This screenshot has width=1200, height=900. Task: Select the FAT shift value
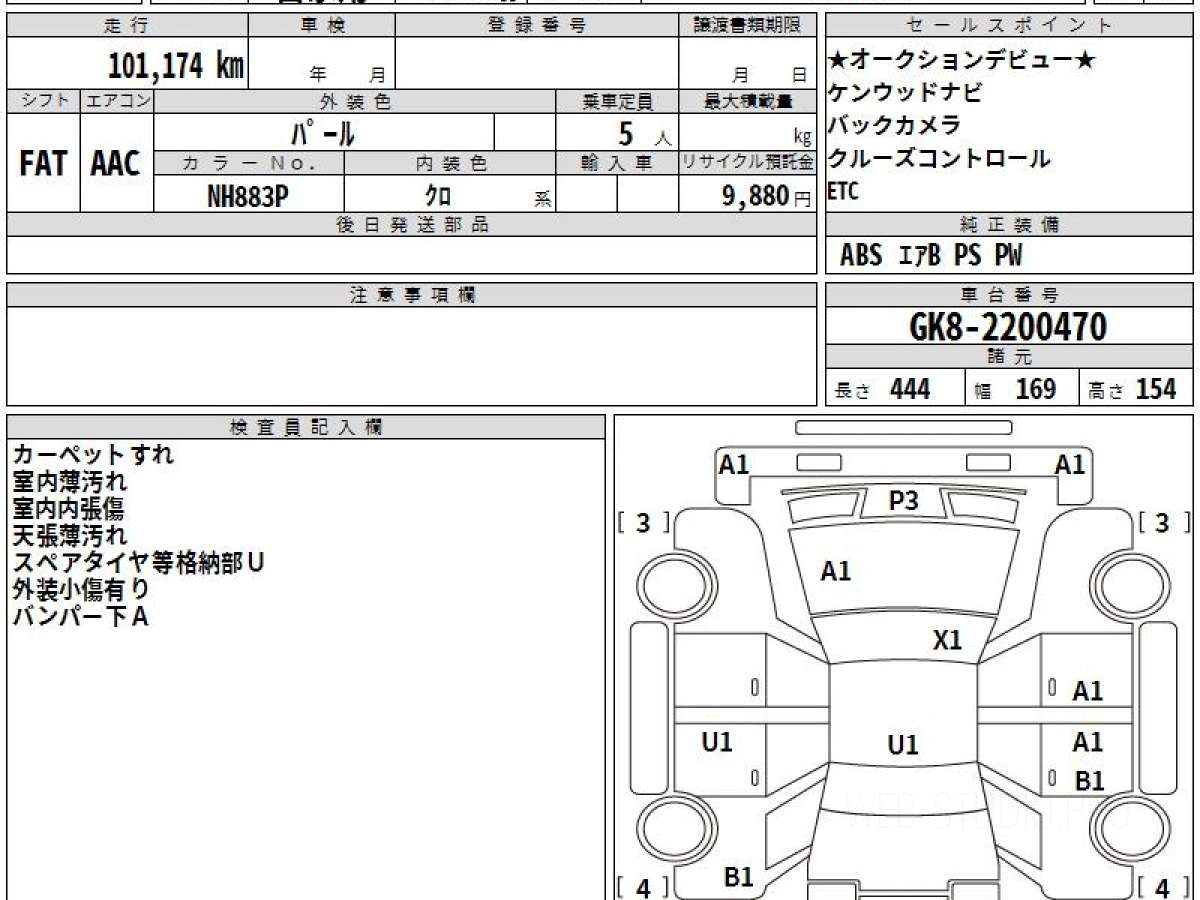(43, 163)
